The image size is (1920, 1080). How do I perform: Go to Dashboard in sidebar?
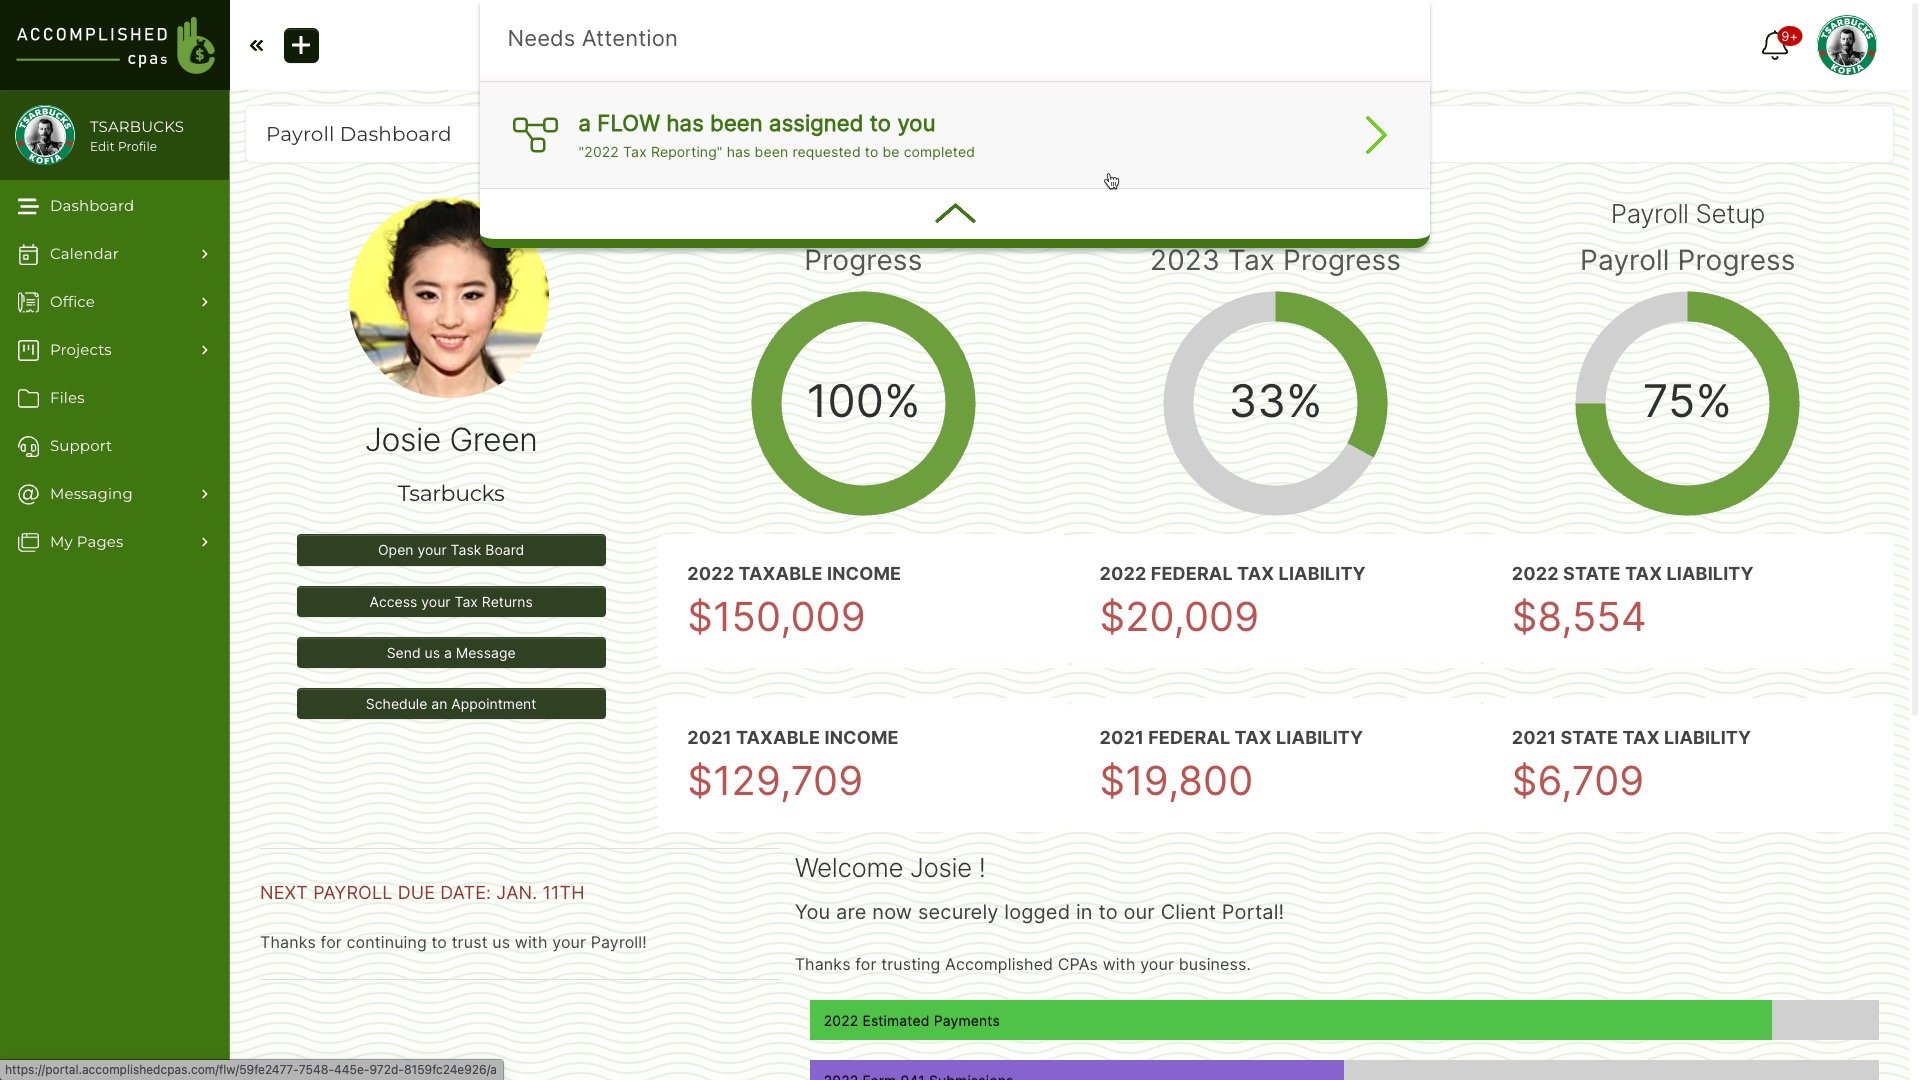[91, 206]
